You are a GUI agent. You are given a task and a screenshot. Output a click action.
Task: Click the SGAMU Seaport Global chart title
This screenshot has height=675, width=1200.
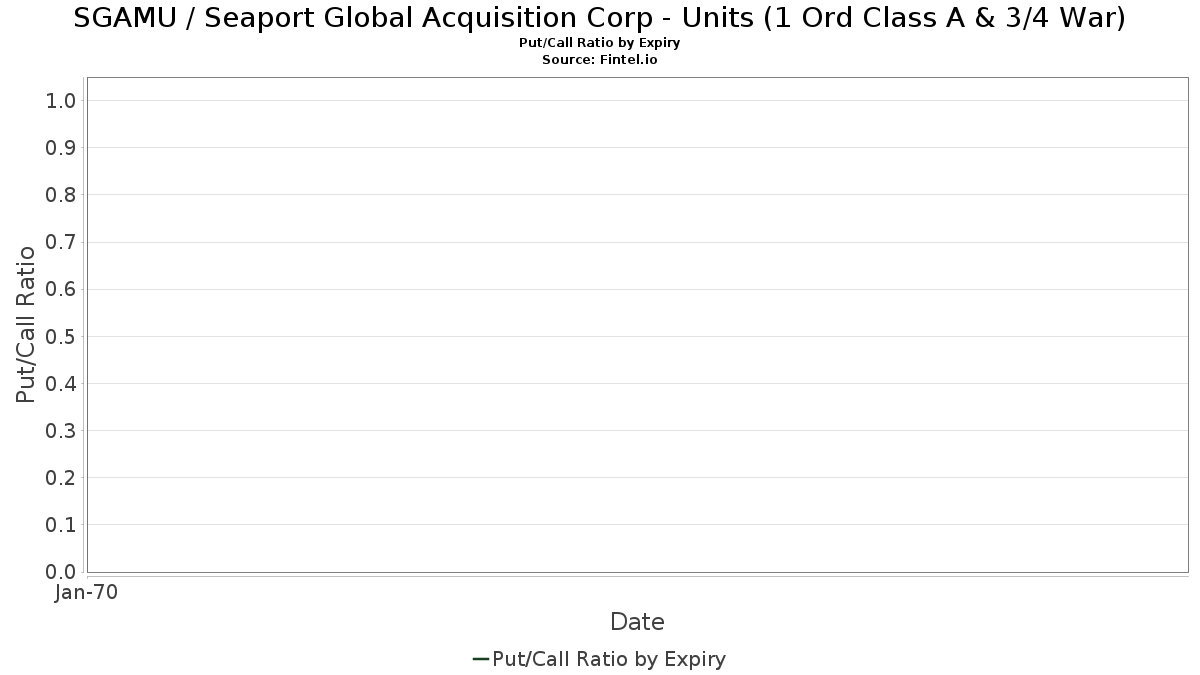600,18
